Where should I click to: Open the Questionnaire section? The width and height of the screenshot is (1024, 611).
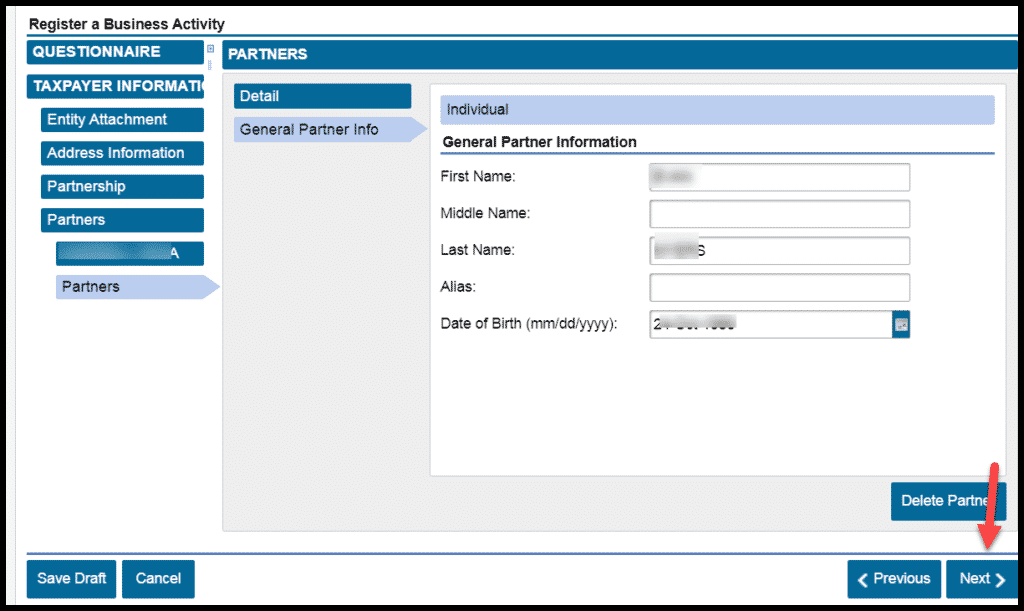pyautogui.click(x=115, y=52)
